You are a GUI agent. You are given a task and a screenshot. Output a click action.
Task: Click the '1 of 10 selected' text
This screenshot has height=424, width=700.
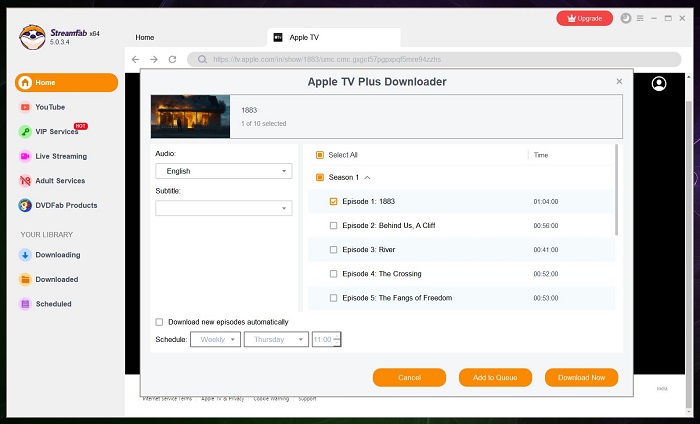[264, 124]
